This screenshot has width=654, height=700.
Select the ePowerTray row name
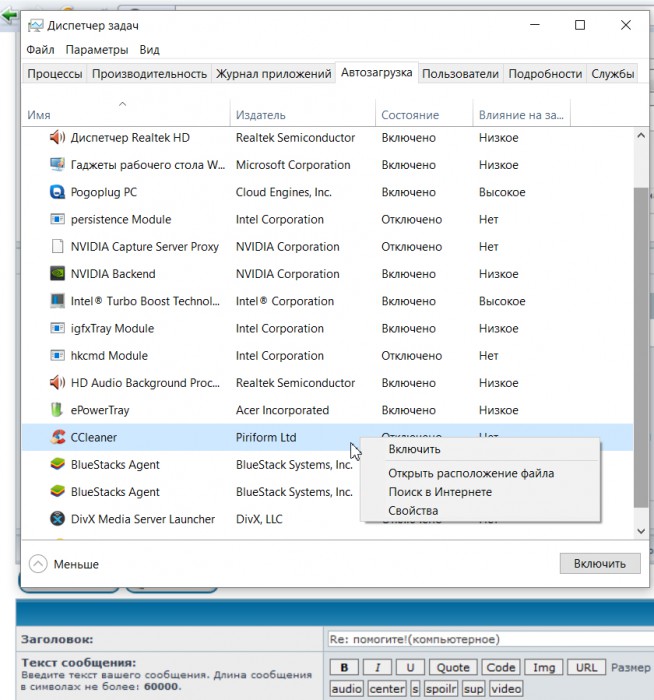[100, 410]
